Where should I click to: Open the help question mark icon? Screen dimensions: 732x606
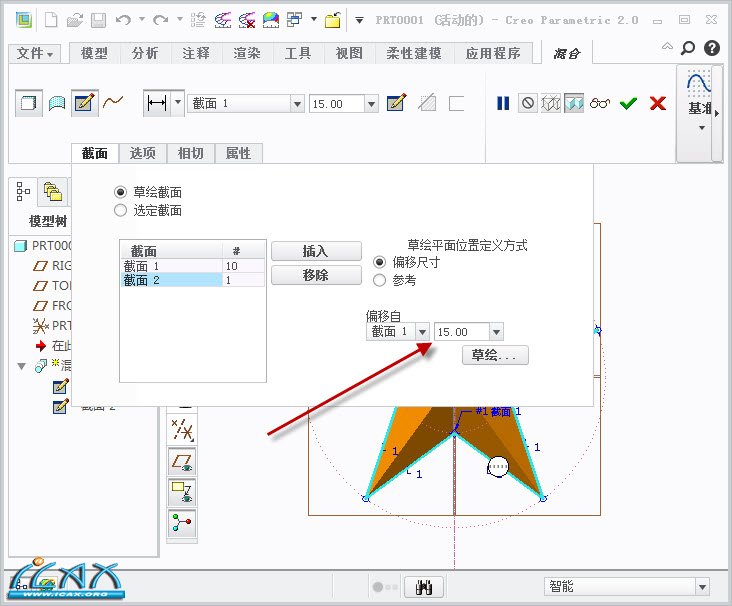click(712, 48)
